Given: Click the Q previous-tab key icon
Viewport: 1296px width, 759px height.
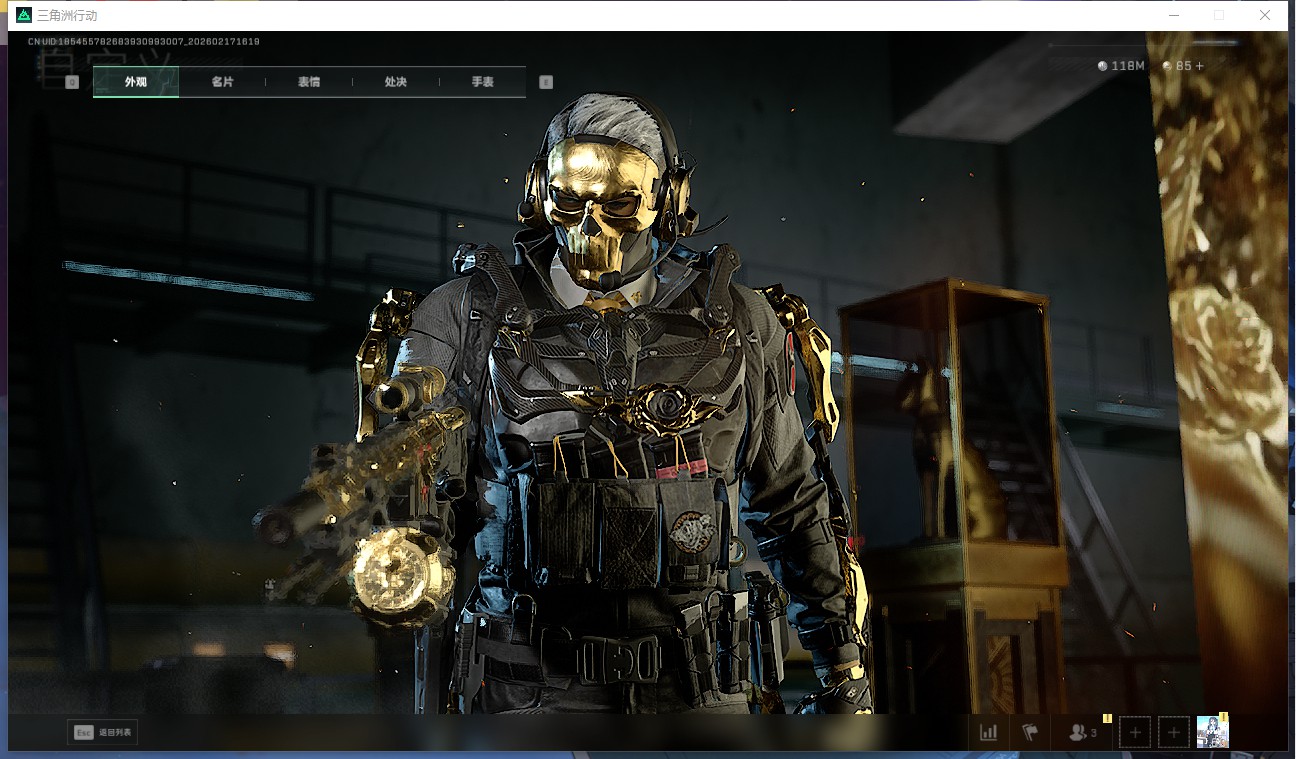Looking at the screenshot, I should point(72,82).
